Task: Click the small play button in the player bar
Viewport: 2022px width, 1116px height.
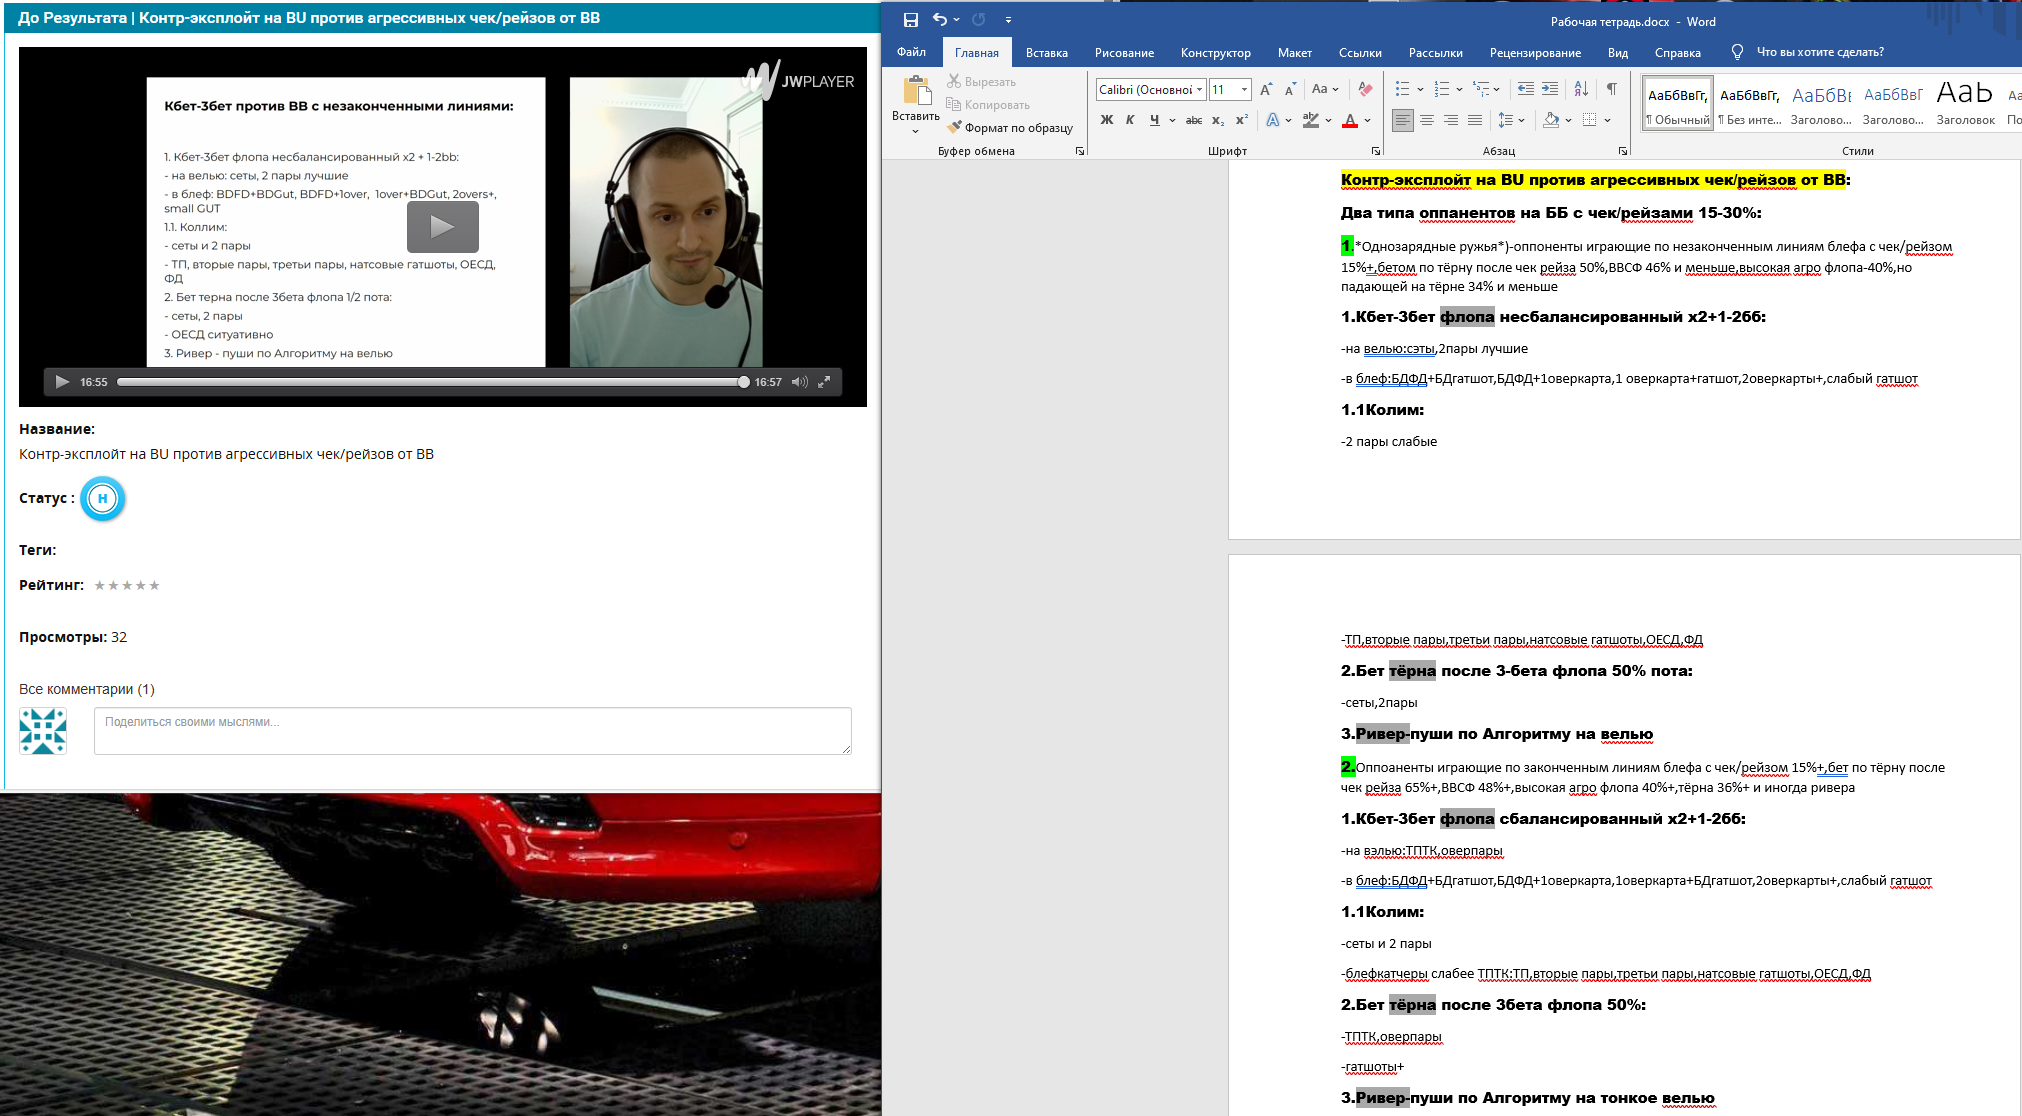Action: point(62,382)
